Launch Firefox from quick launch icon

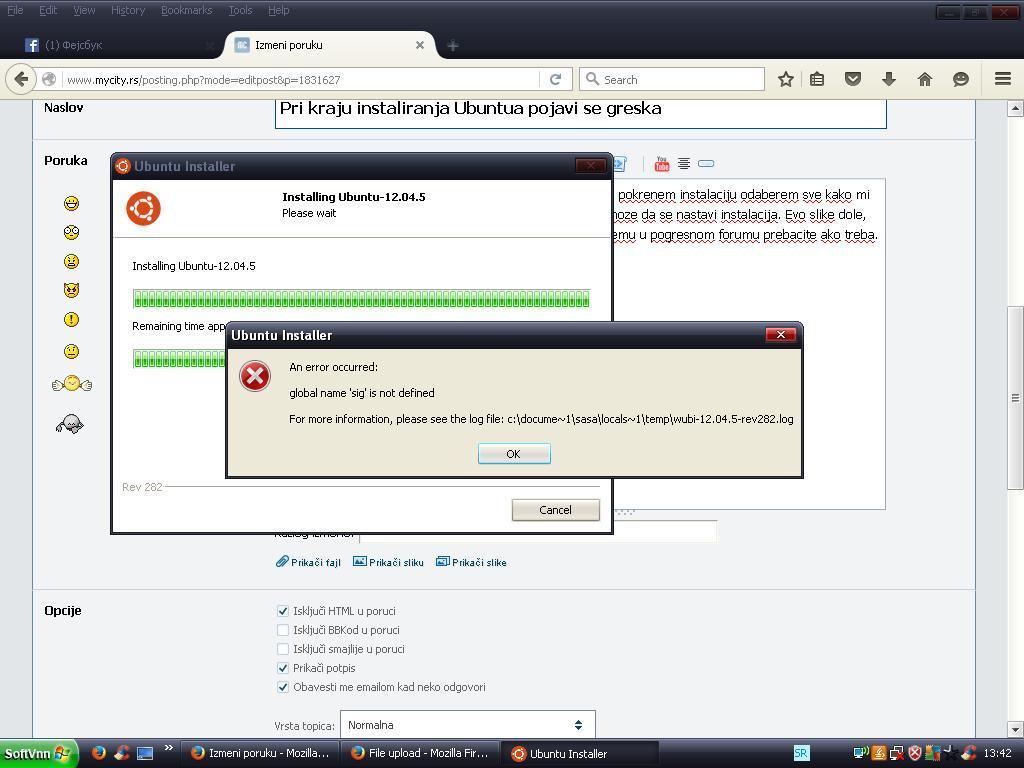tap(99, 753)
